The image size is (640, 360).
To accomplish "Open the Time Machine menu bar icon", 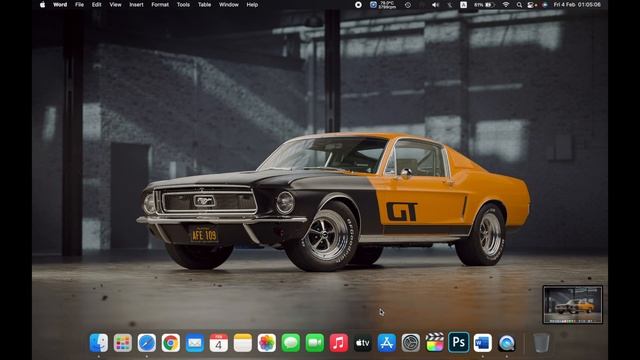I will (408, 5).
